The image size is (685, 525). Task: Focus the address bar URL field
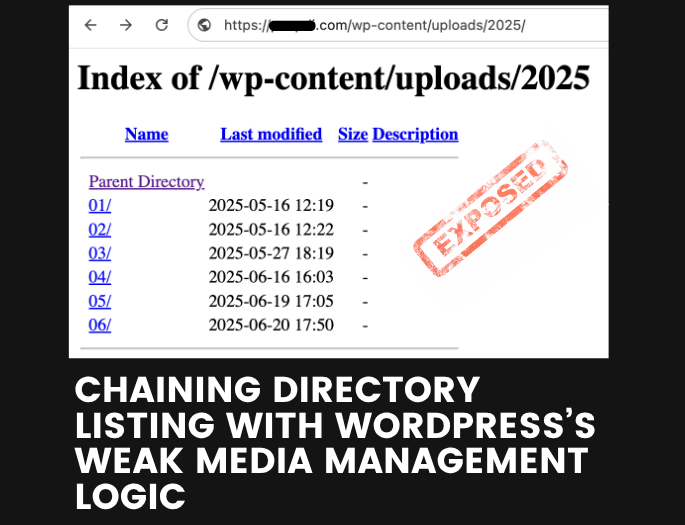[x=398, y=25]
